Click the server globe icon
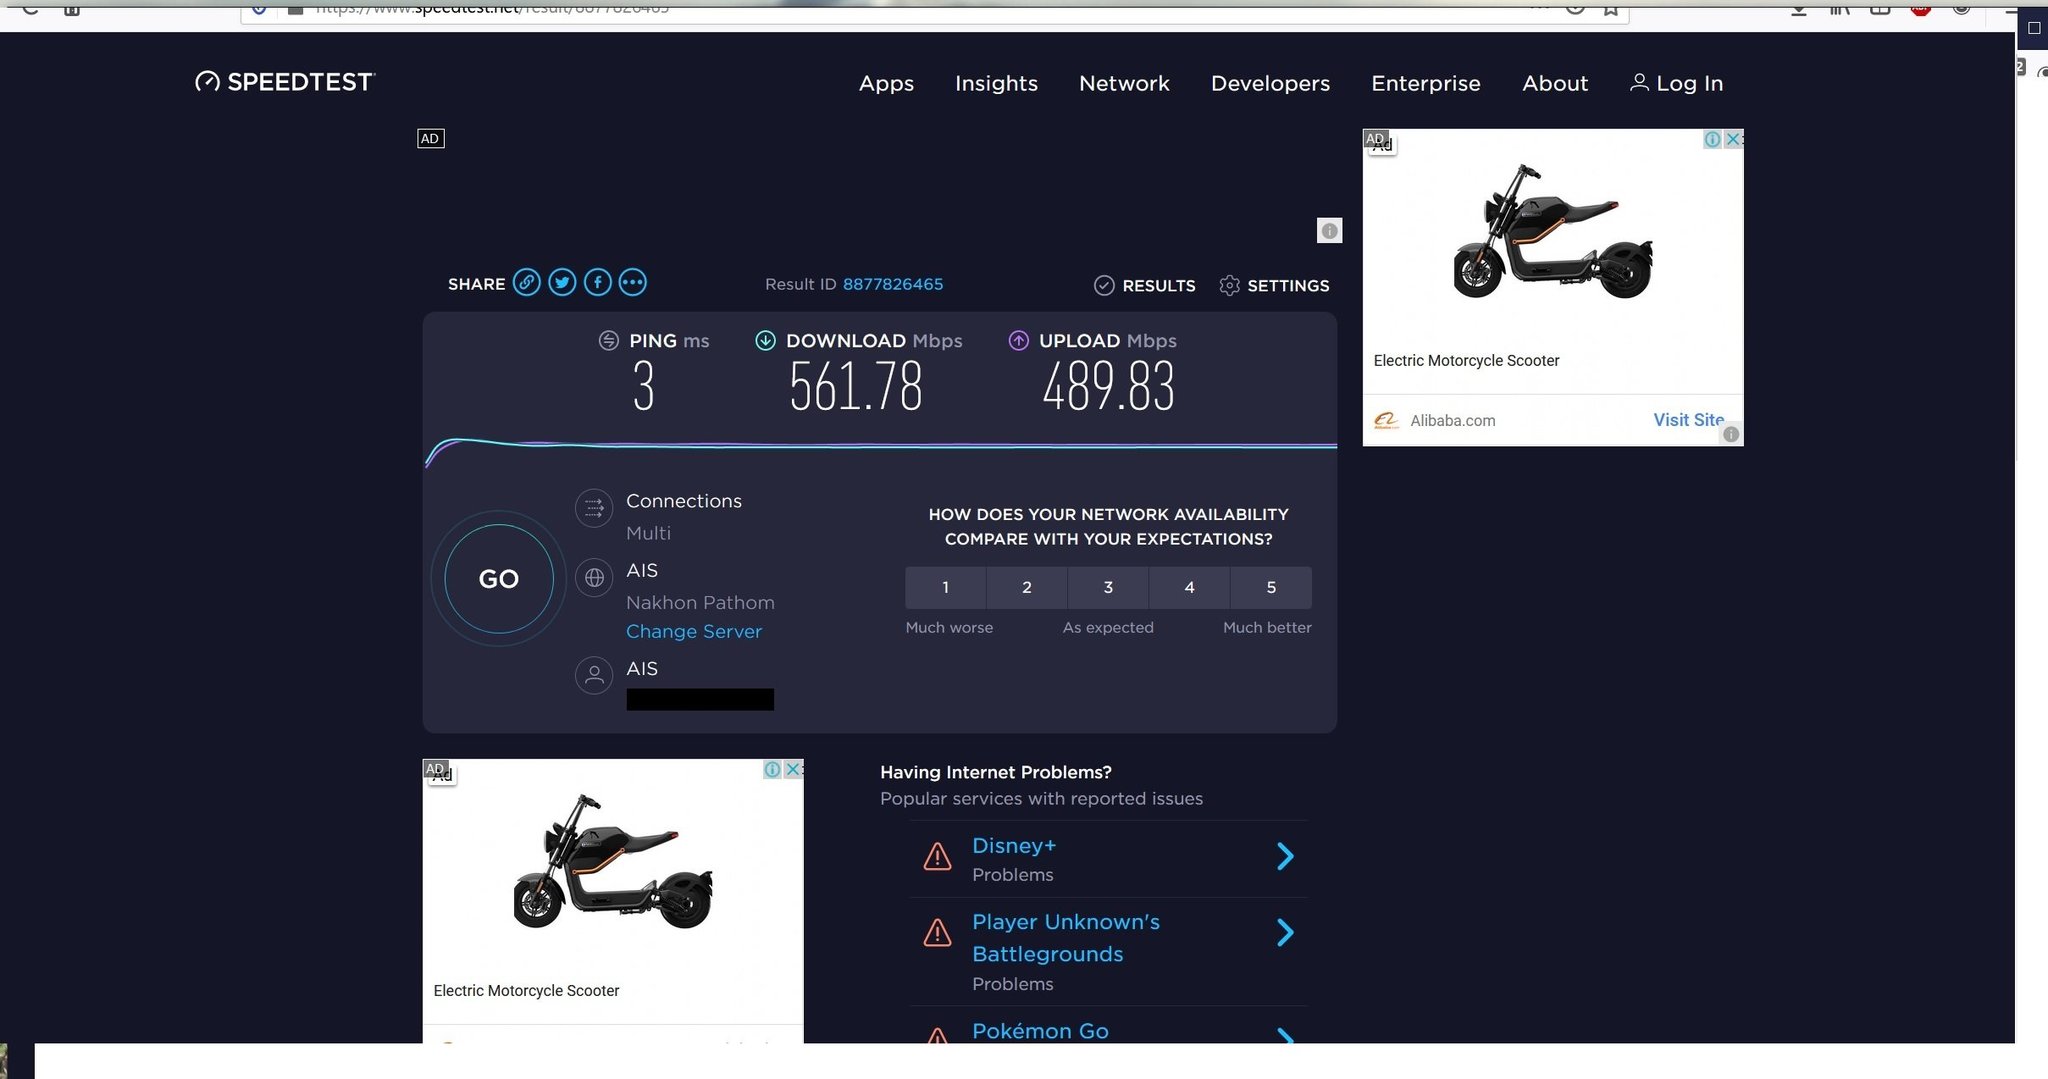The height and width of the screenshot is (1079, 2048). [594, 578]
